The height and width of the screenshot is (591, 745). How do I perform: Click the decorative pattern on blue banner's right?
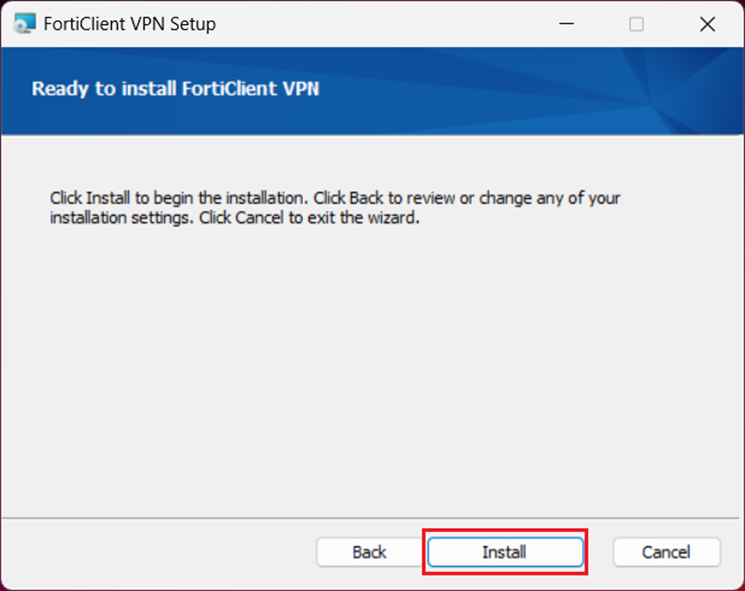(670, 90)
